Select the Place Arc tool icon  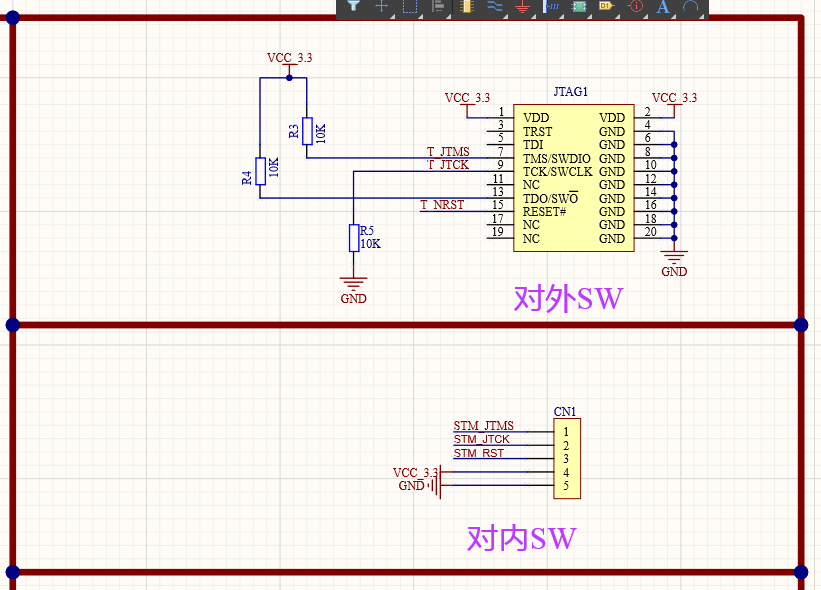tap(692, 7)
